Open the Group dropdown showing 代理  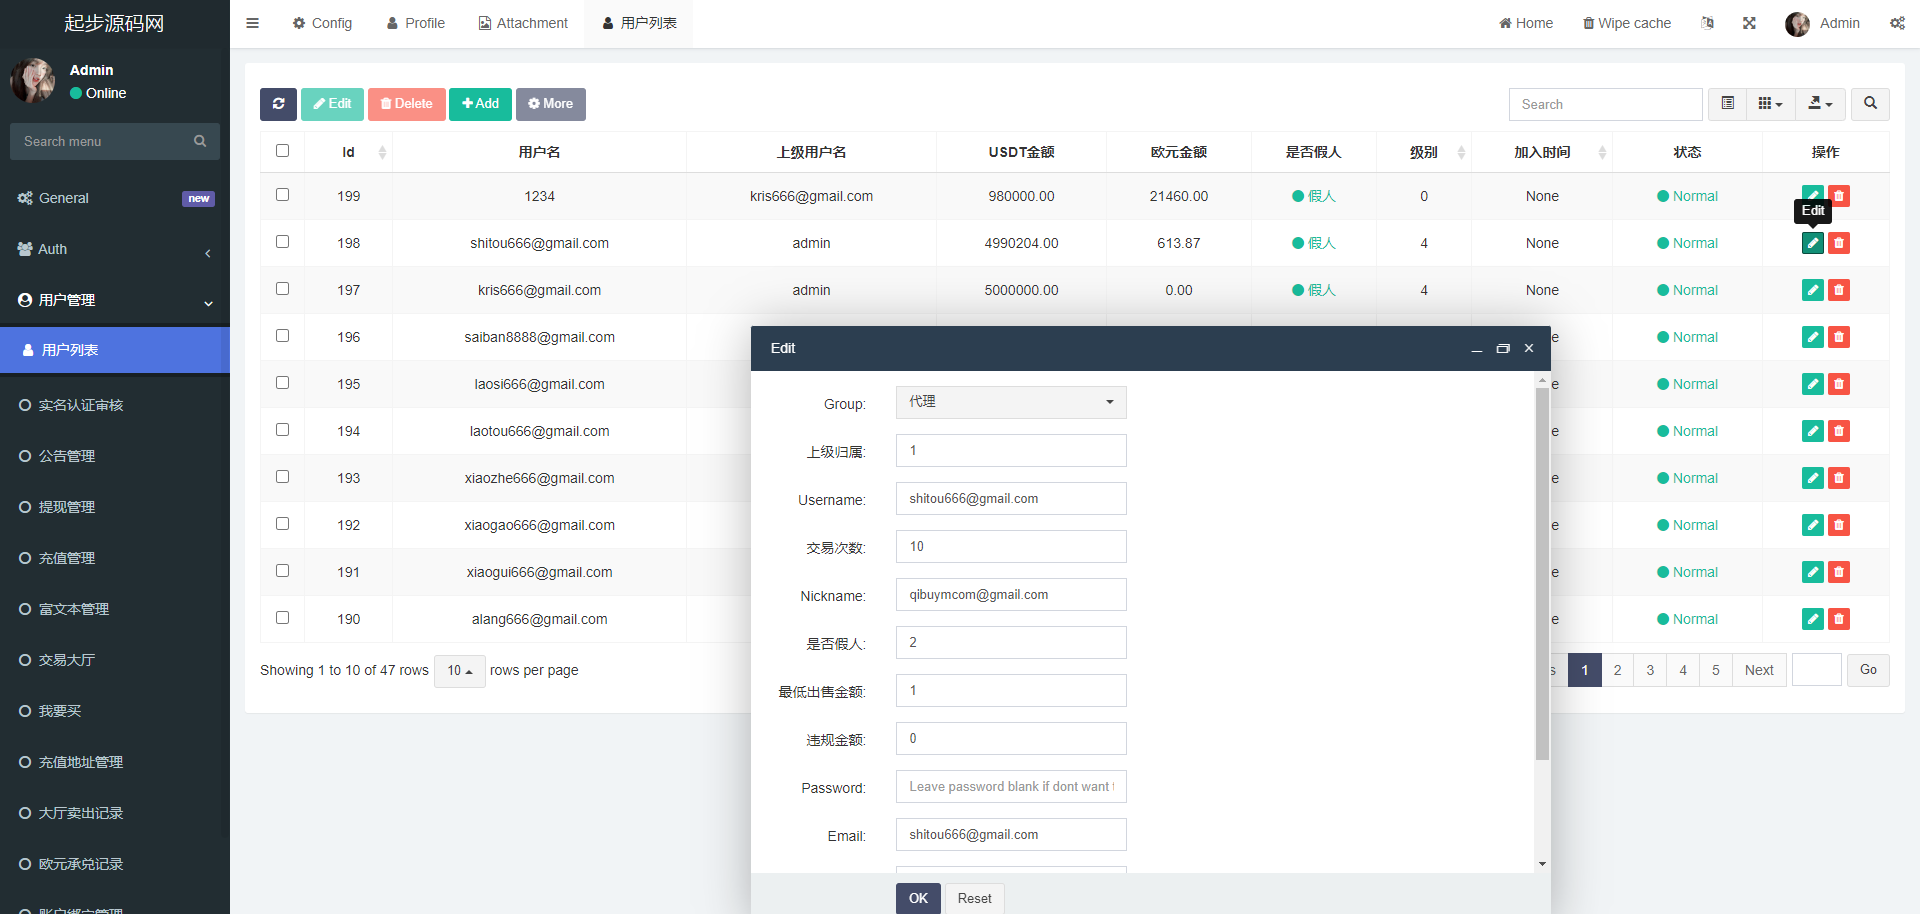pos(1010,402)
